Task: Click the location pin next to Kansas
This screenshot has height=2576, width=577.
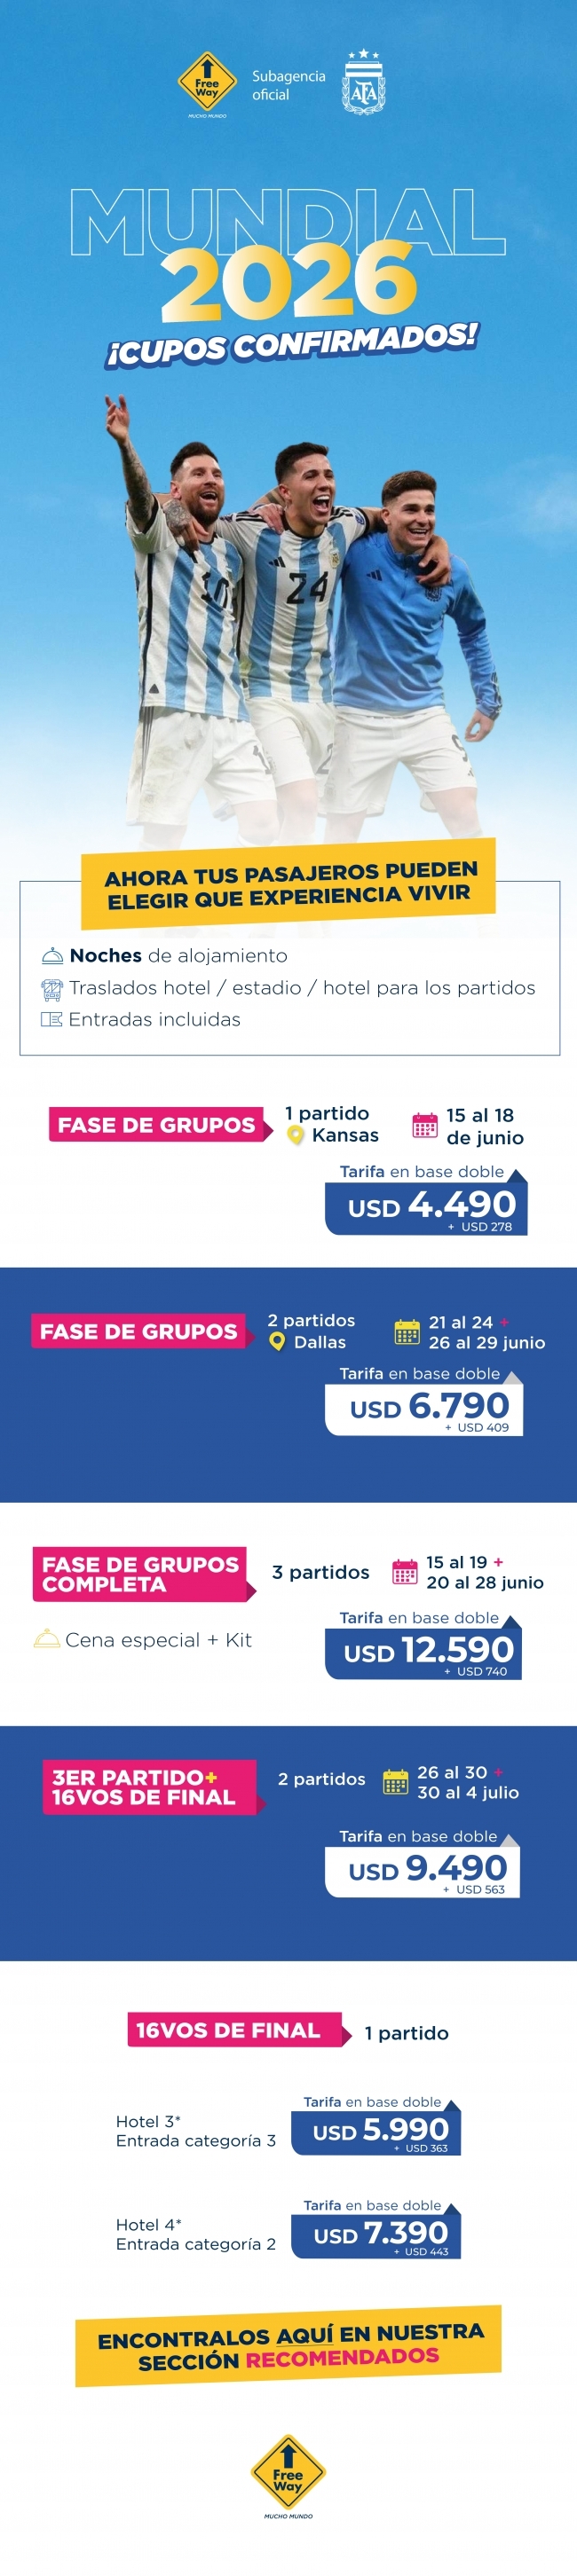Action: point(295,1136)
